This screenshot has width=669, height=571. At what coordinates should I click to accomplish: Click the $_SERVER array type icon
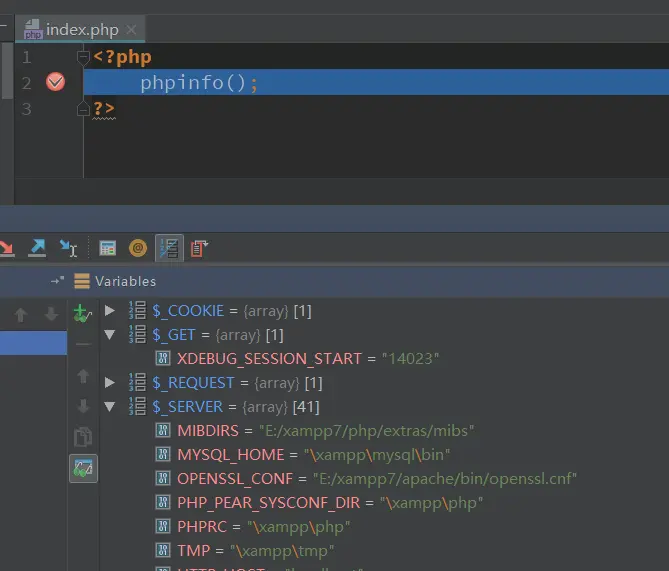click(x=137, y=406)
